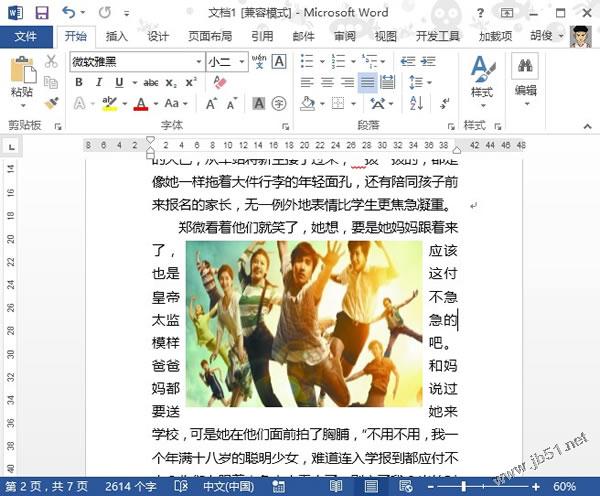Click the word count 2614 个字
600x496 pixels.
pos(131,486)
